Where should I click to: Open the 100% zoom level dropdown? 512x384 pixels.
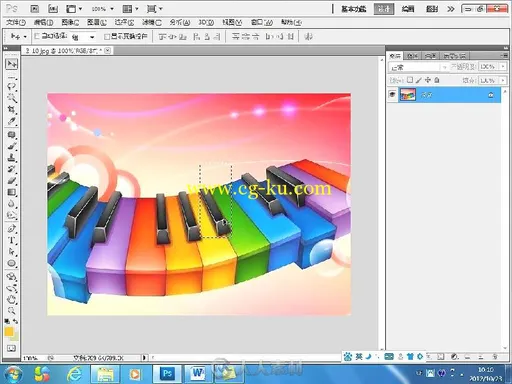click(x=103, y=9)
